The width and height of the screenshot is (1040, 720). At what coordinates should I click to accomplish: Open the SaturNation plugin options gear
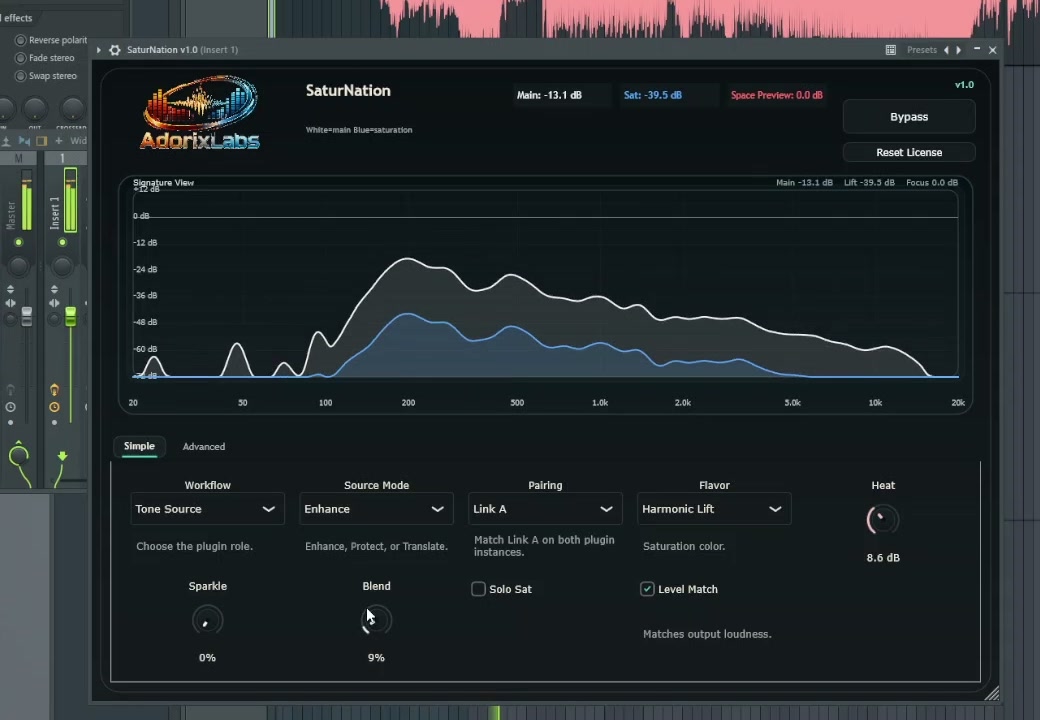(x=115, y=50)
